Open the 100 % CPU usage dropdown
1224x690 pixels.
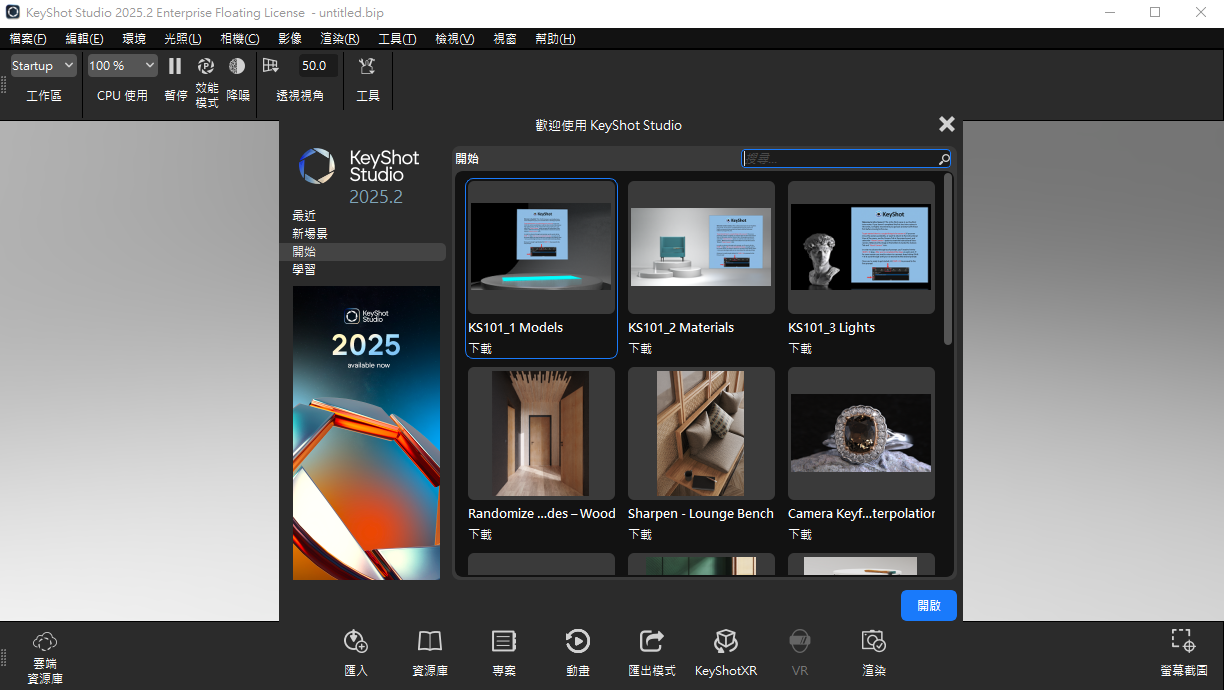point(122,66)
